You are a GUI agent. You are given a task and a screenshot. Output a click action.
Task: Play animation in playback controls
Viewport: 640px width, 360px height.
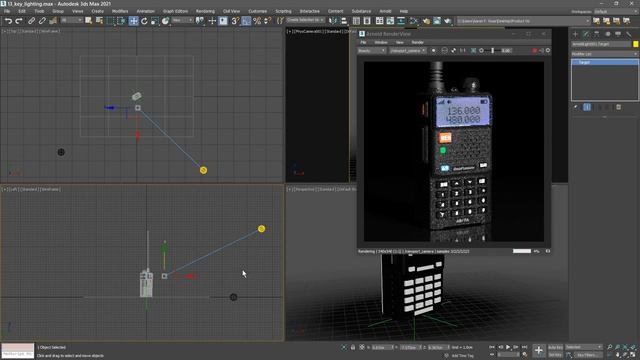pyautogui.click(x=508, y=347)
